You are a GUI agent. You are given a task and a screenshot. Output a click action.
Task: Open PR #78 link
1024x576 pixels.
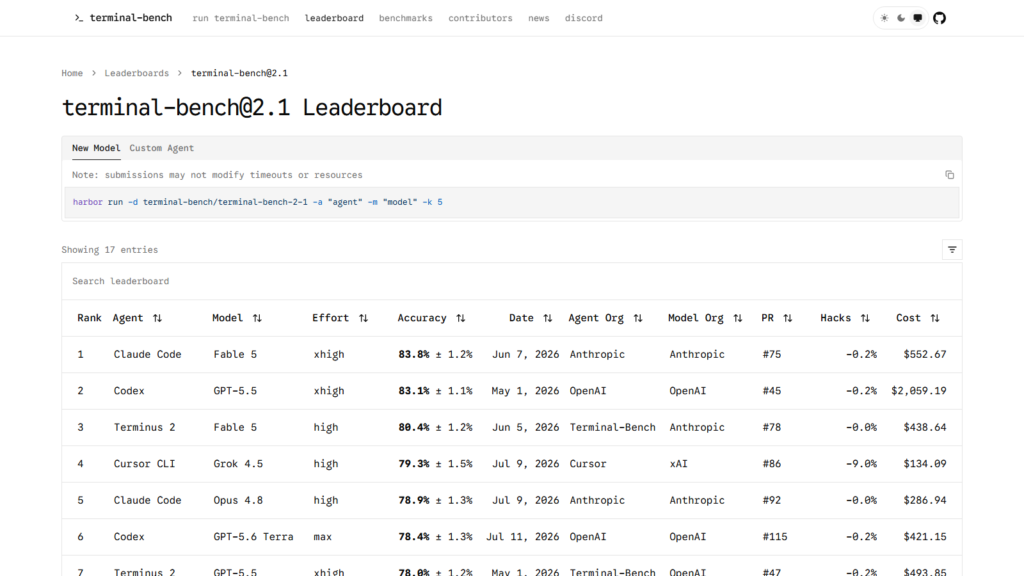click(772, 428)
